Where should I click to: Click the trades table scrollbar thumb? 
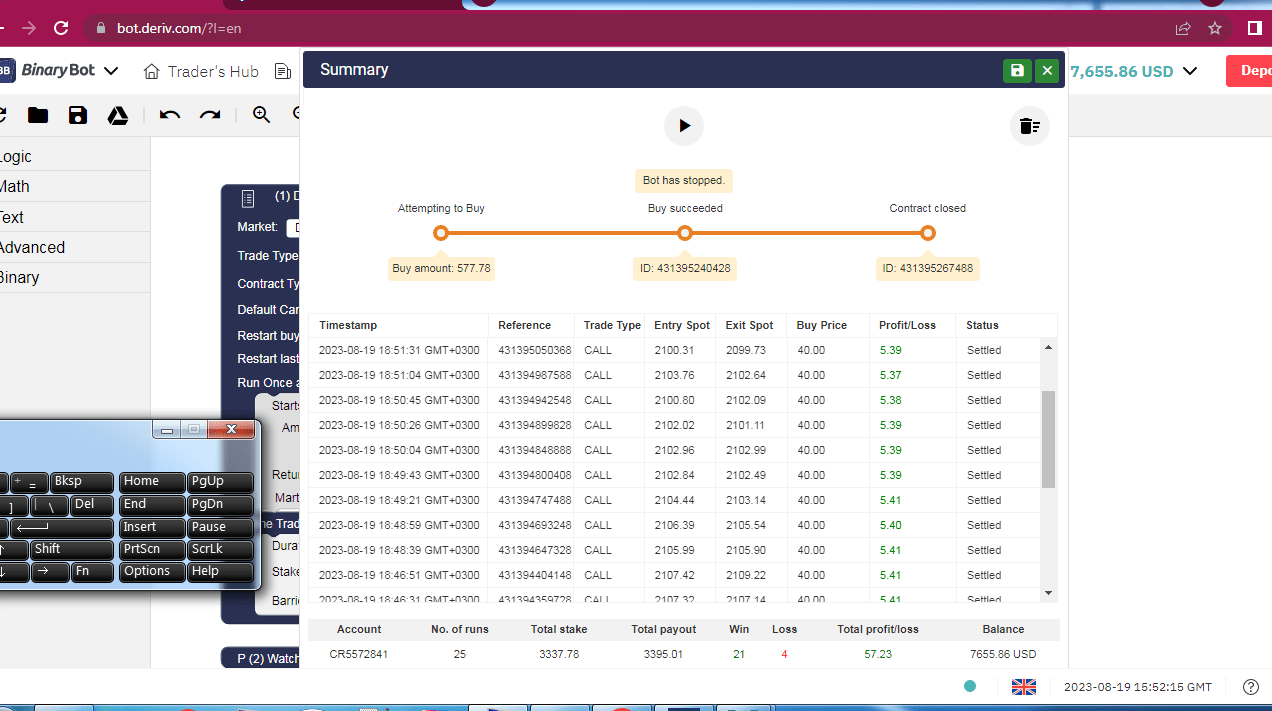coord(1048,439)
